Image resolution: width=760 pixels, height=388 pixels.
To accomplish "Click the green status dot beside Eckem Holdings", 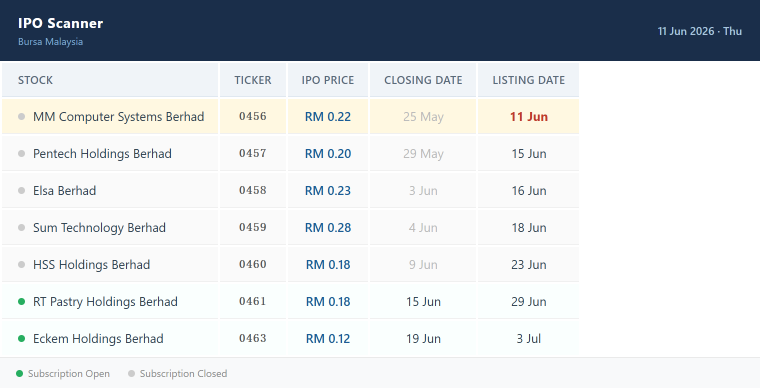I will (x=21, y=338).
